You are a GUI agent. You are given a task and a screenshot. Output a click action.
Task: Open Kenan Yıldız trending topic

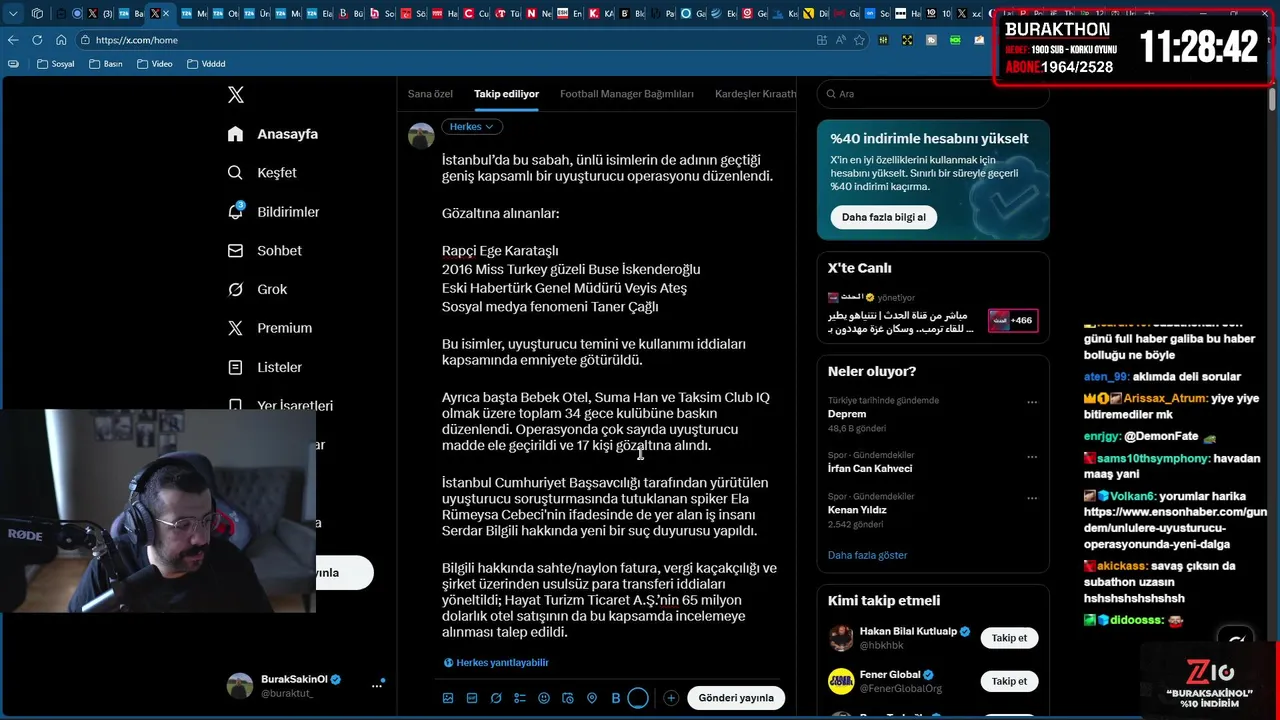[857, 510]
